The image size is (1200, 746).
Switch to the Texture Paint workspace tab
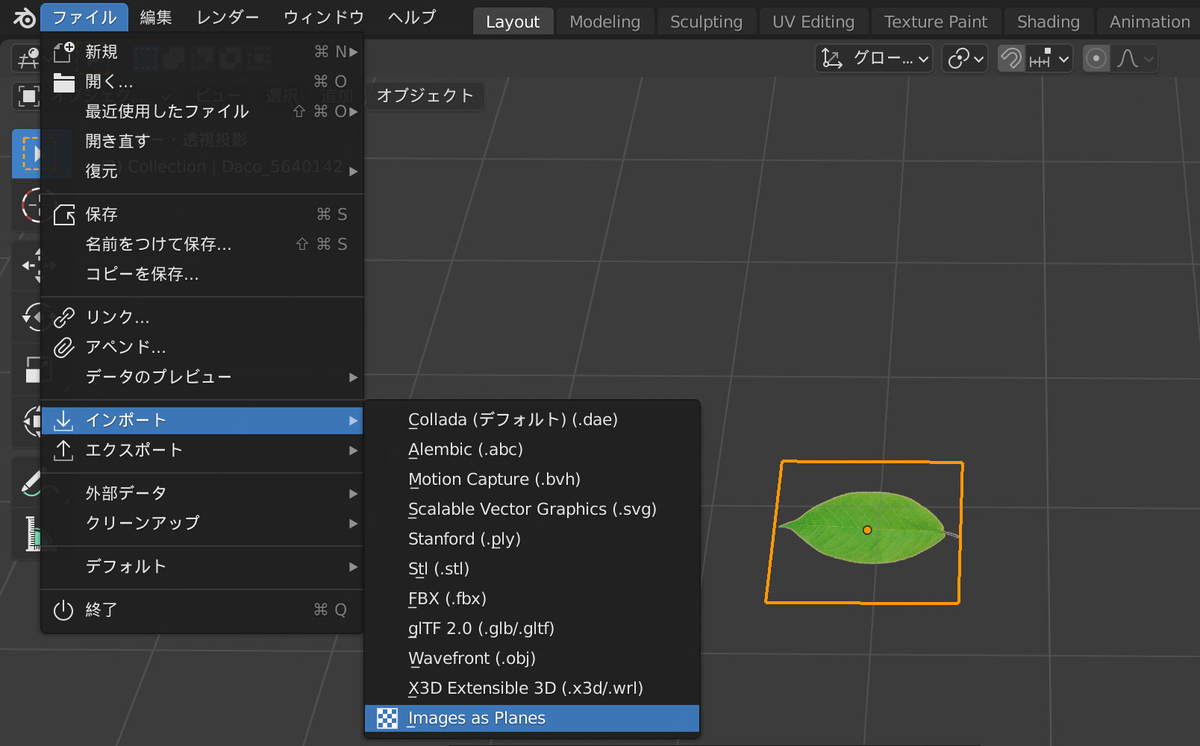pyautogui.click(x=936, y=21)
